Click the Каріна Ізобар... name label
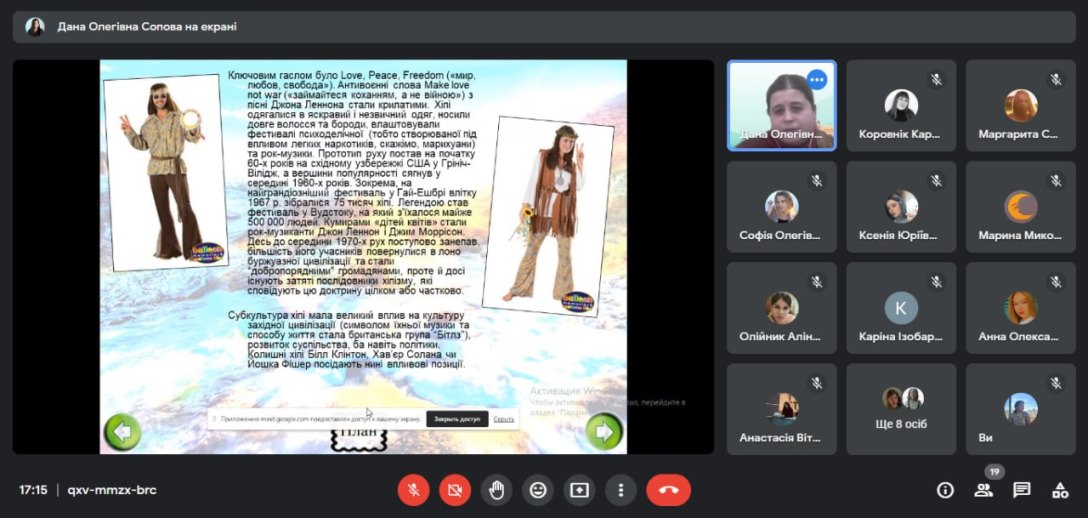 tap(901, 336)
